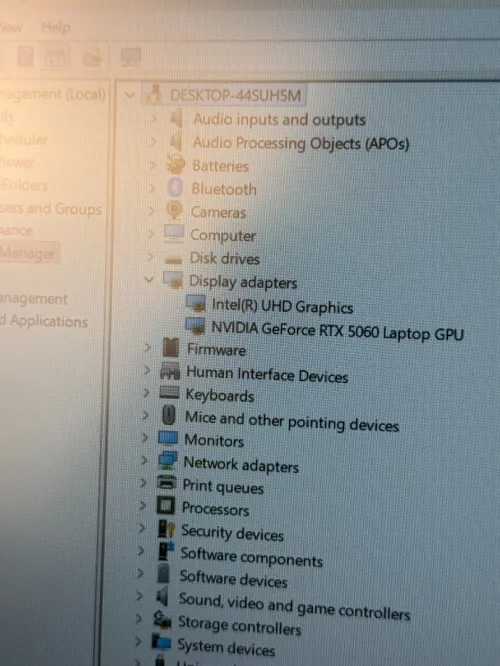
Task: Select the Software components label
Action: (251, 557)
